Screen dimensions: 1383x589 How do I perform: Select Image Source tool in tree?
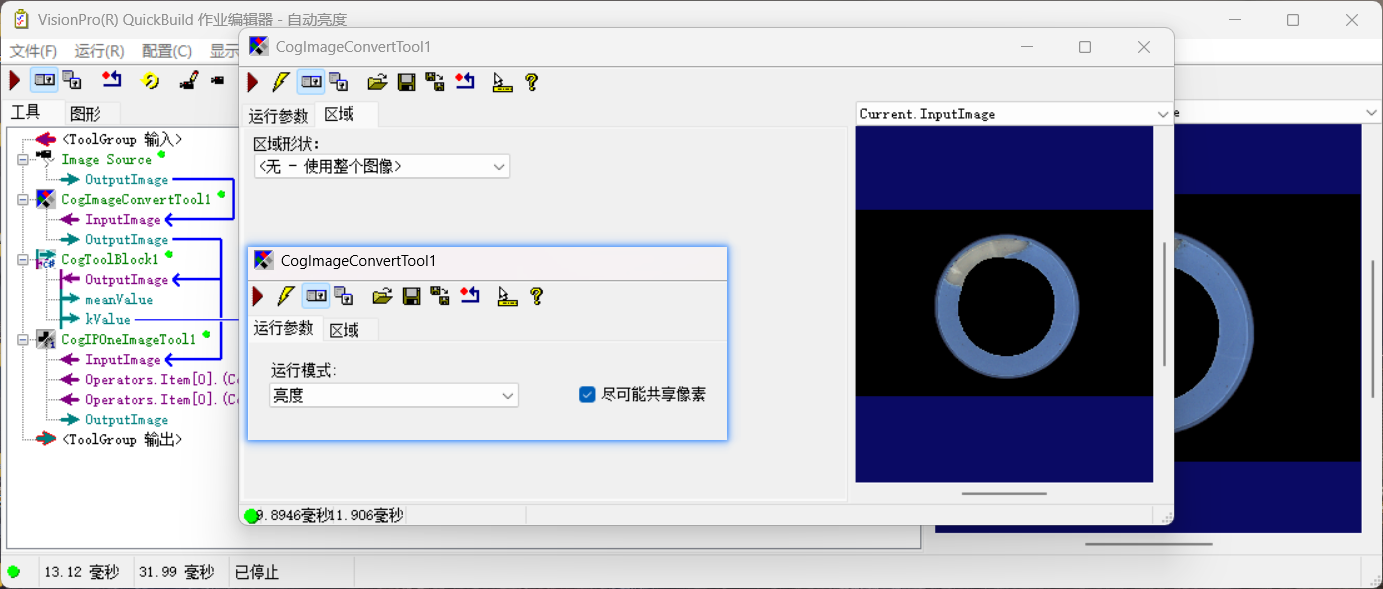click(107, 159)
